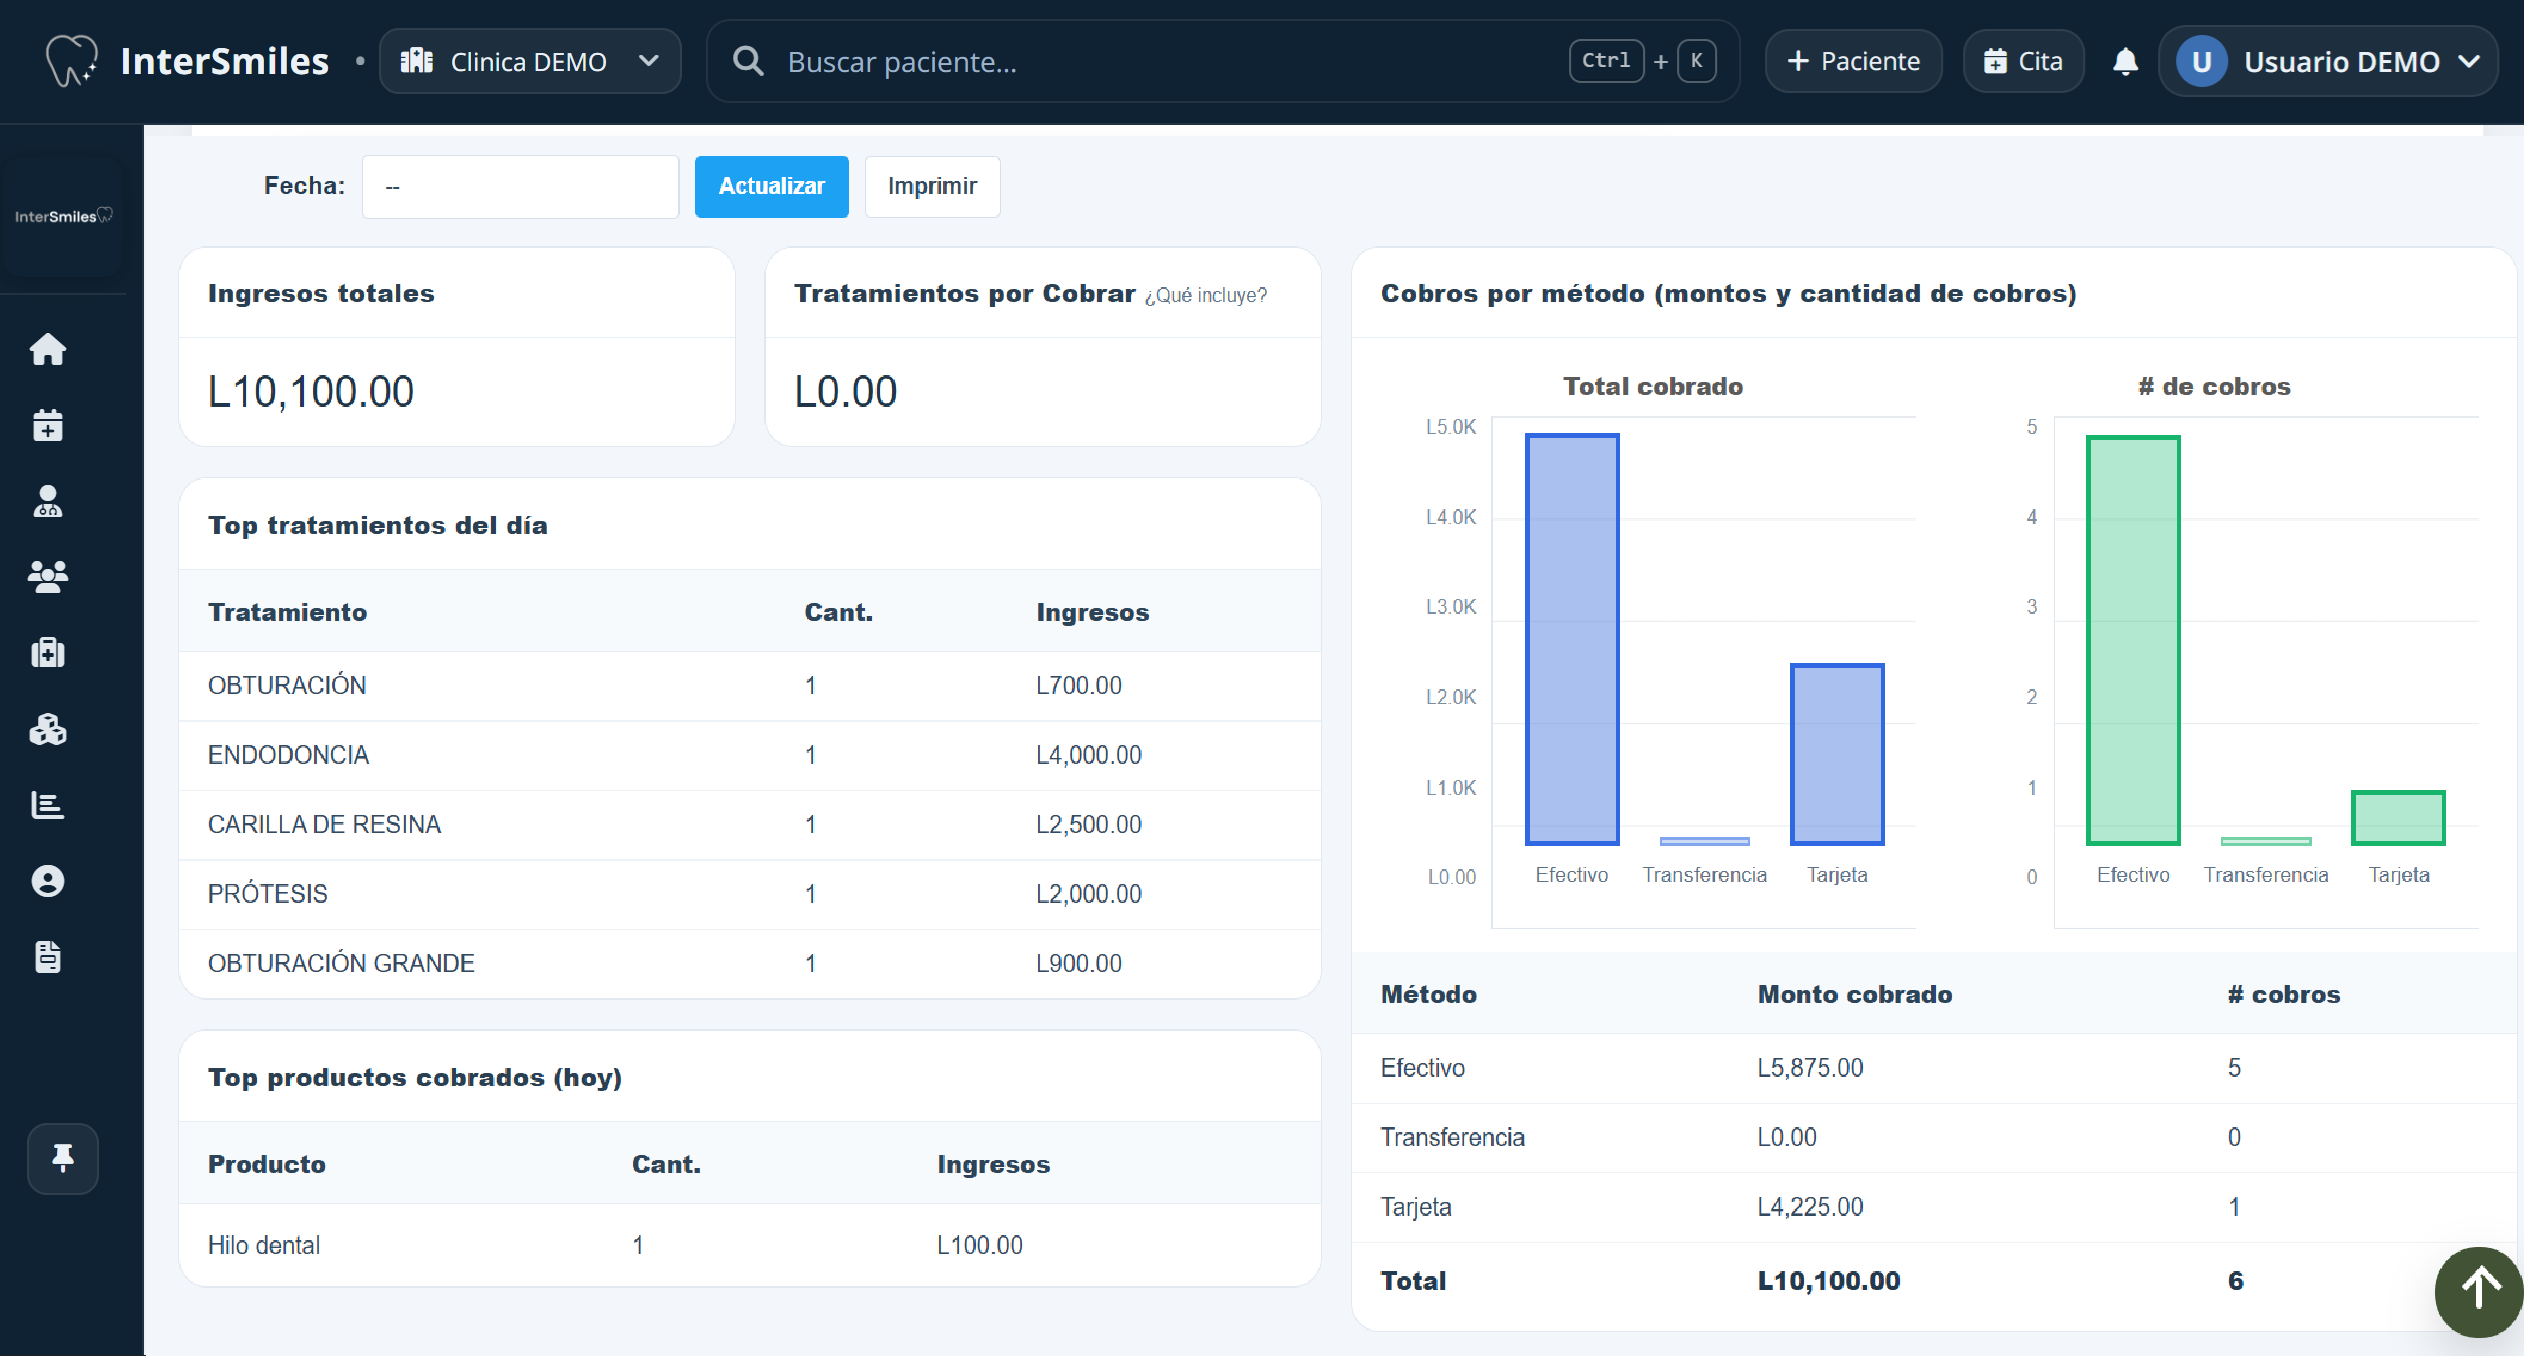Image resolution: width=2524 pixels, height=1356 pixels.
Task: Click L5,875.00 Monto cobrado value
Action: point(1810,1068)
